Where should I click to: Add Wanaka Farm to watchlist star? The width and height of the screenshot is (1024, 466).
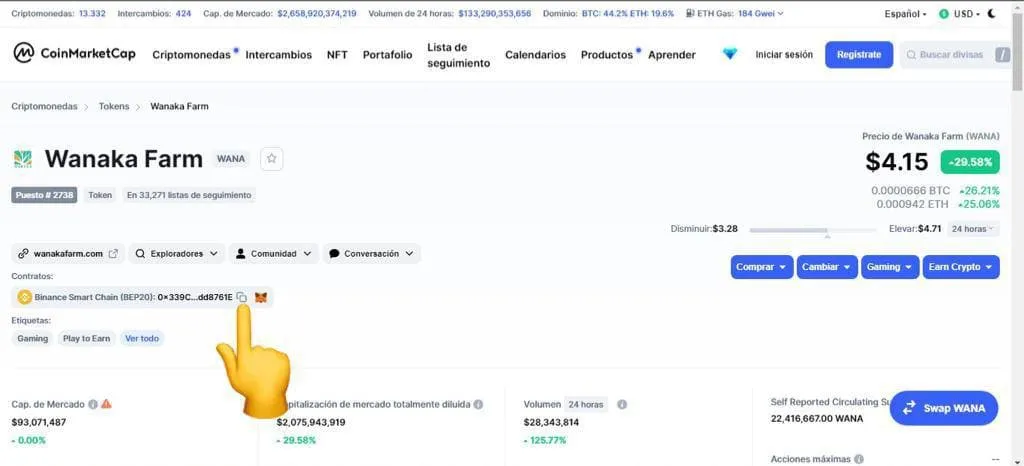click(272, 159)
